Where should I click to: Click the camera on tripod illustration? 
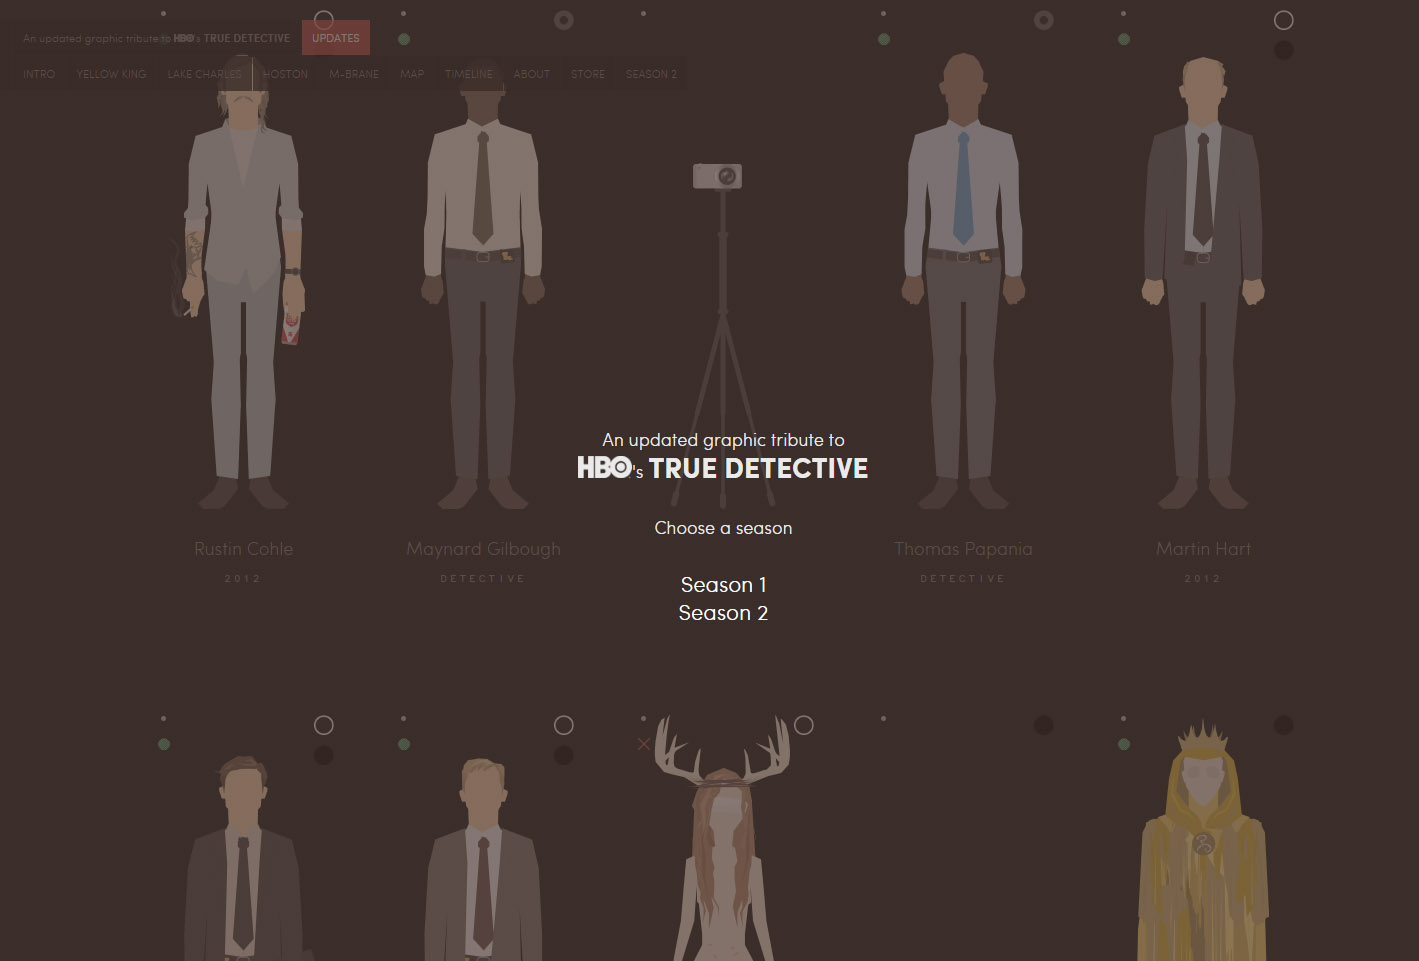[x=720, y=335]
